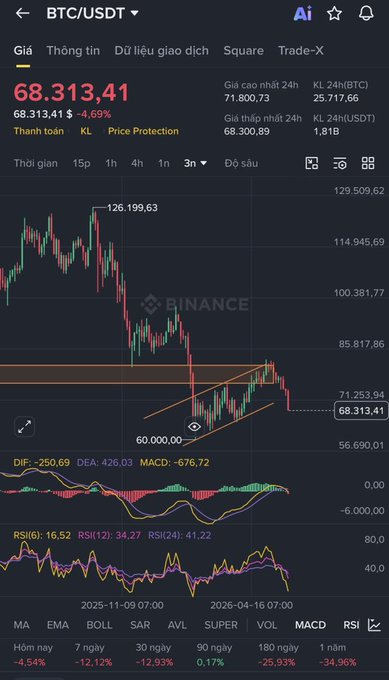Toggle the RSI indicator

point(351,625)
